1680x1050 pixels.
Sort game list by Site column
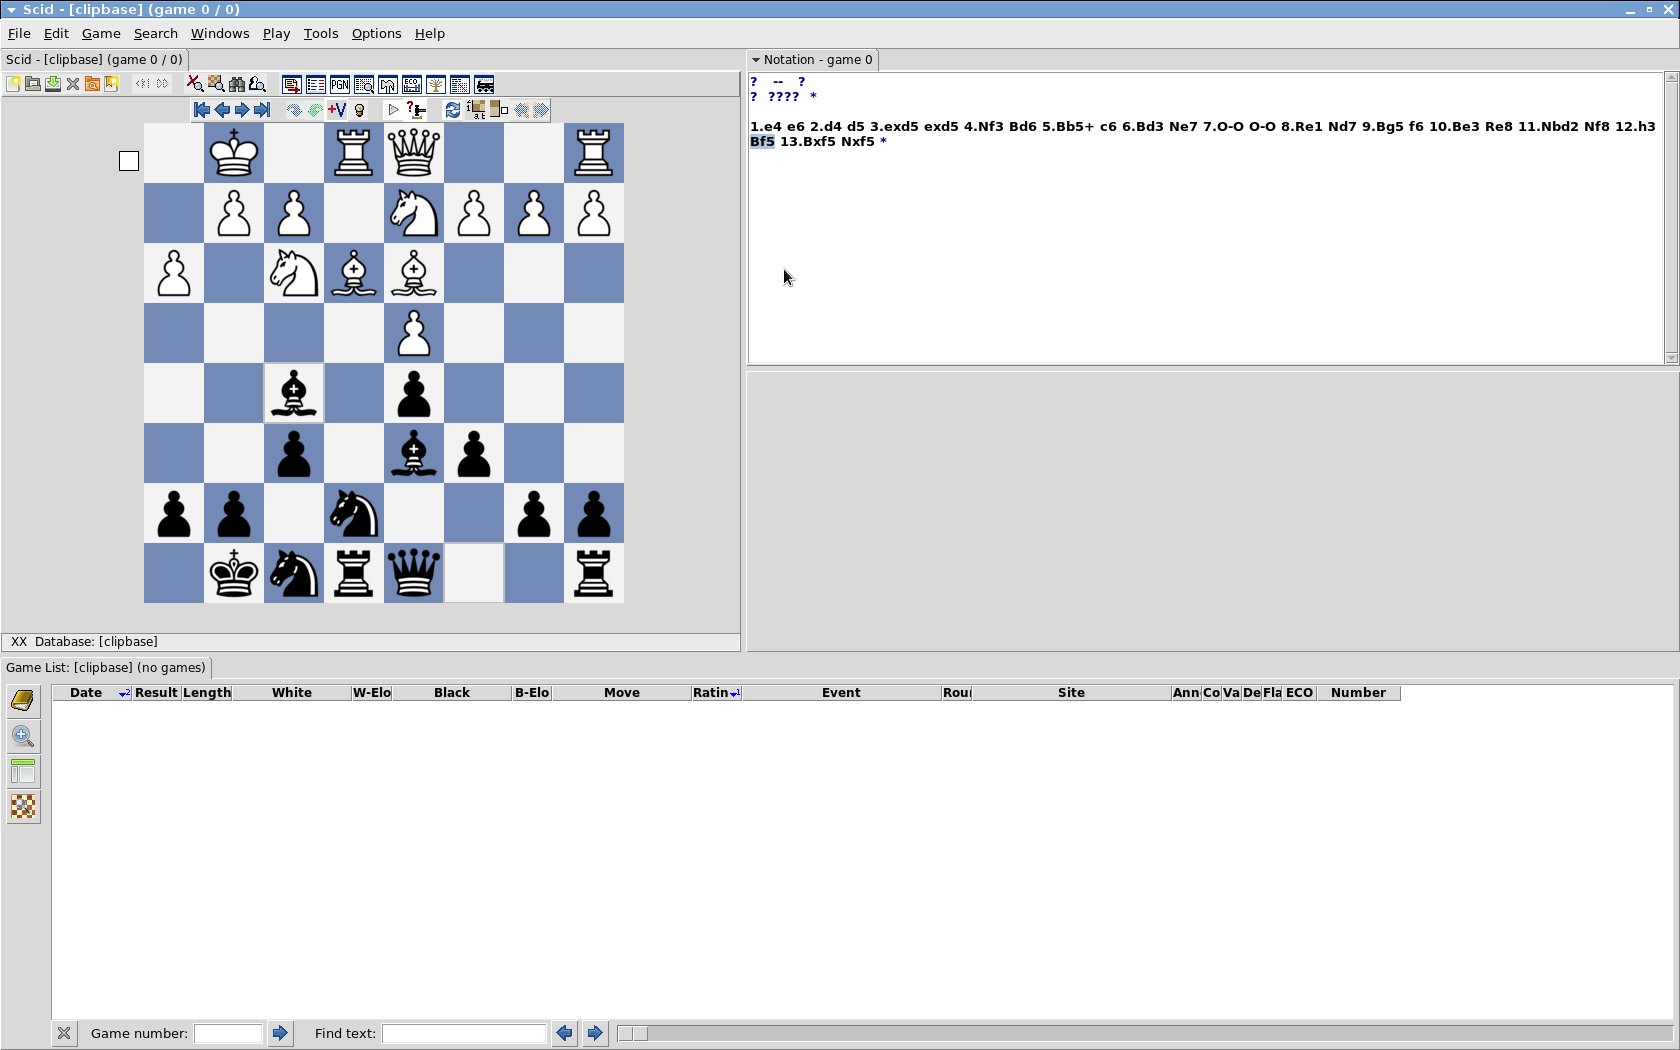1071,692
